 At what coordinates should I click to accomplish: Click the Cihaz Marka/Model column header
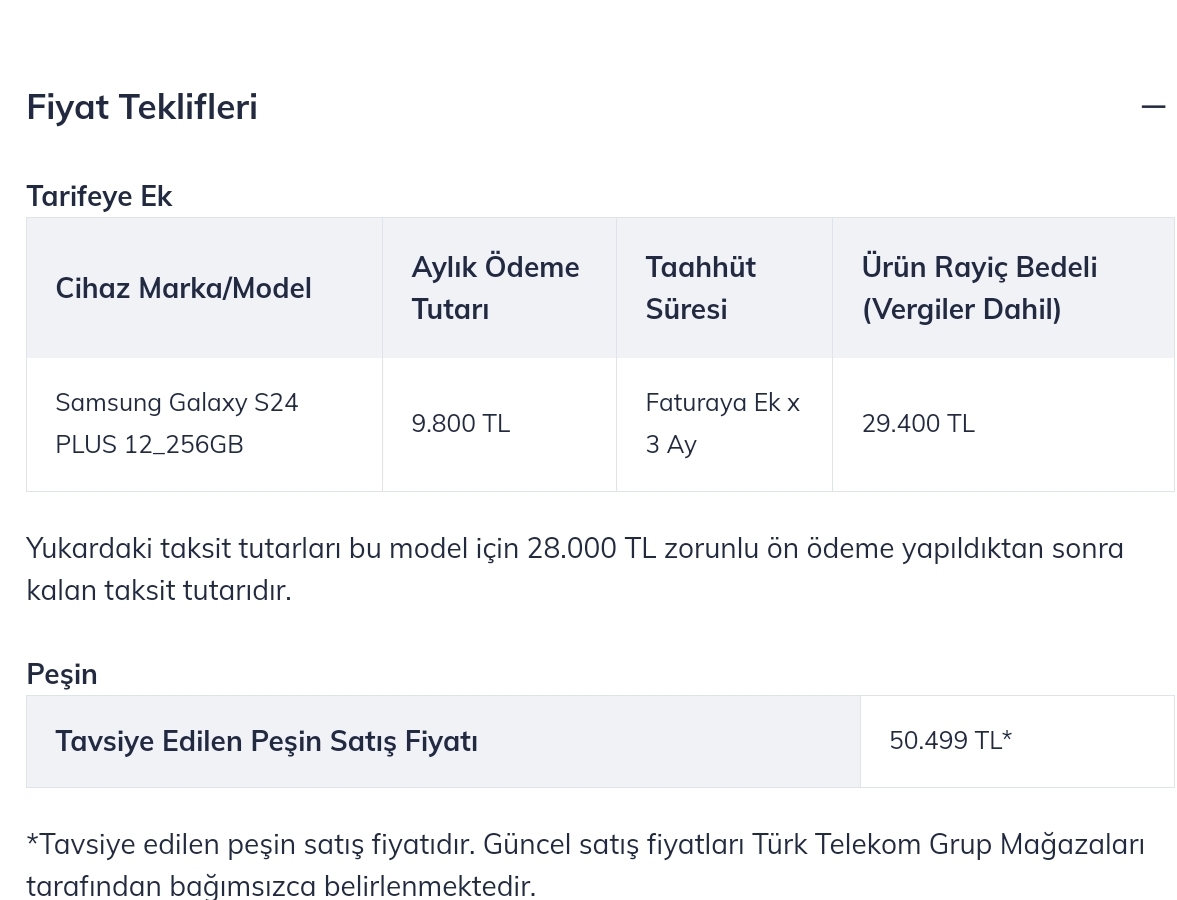point(183,289)
